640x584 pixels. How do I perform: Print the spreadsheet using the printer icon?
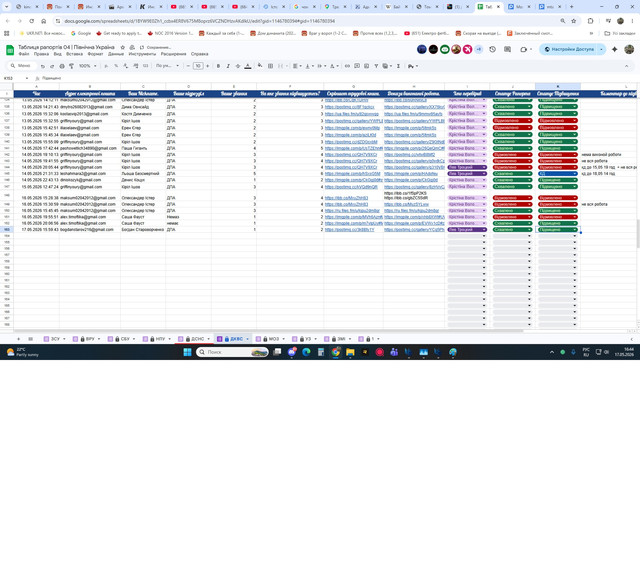pyautogui.click(x=62, y=66)
